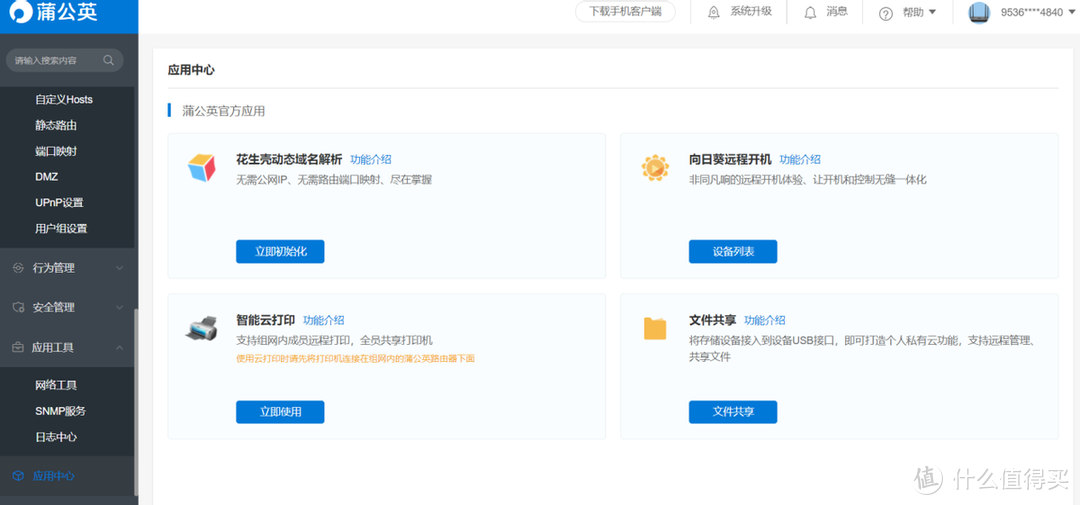The image size is (1080, 505).
Task: Click the 智能云打印 title
Action: tap(266, 320)
